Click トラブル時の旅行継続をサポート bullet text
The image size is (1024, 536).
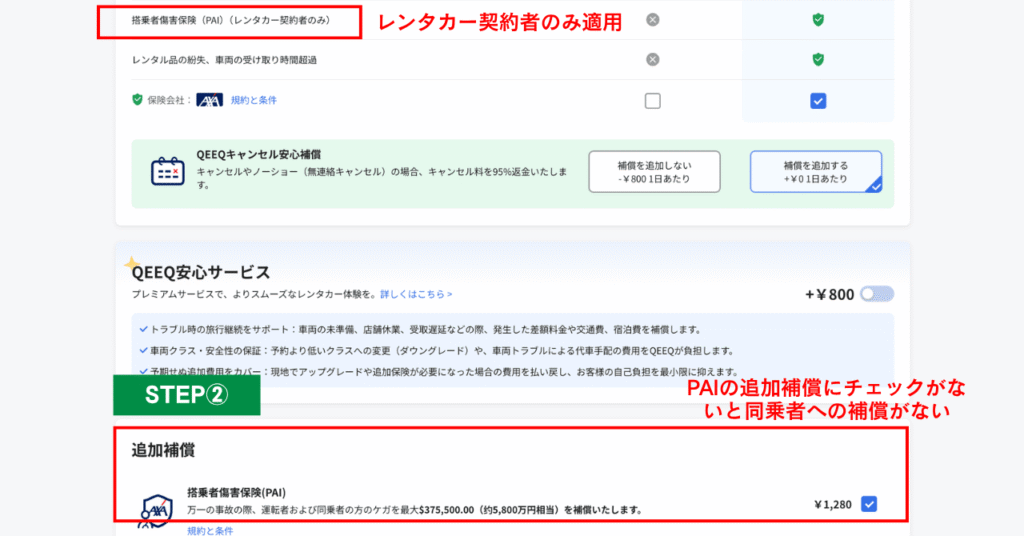426,330
